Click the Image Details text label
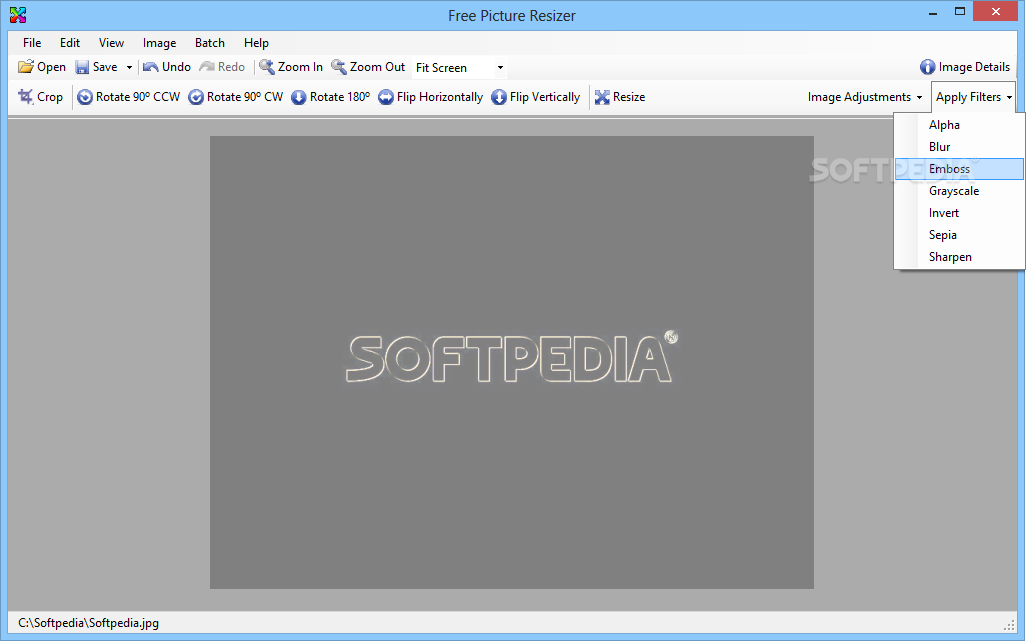The width and height of the screenshot is (1026, 641). coord(974,67)
